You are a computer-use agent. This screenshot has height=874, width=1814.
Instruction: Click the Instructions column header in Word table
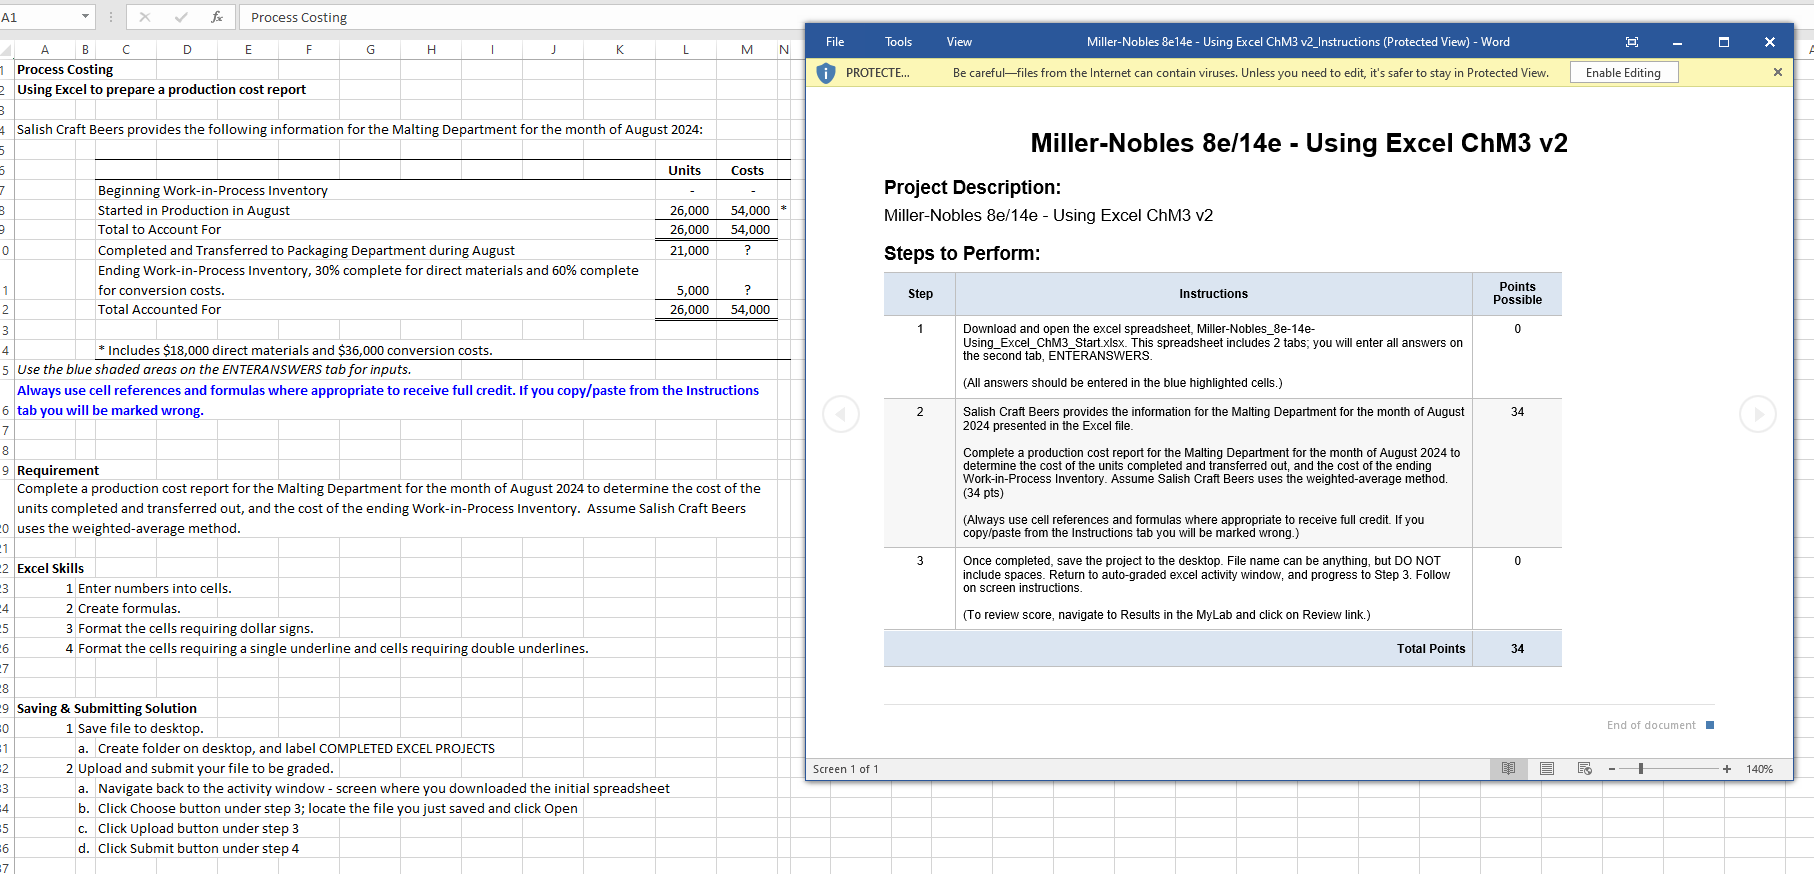[1213, 294]
